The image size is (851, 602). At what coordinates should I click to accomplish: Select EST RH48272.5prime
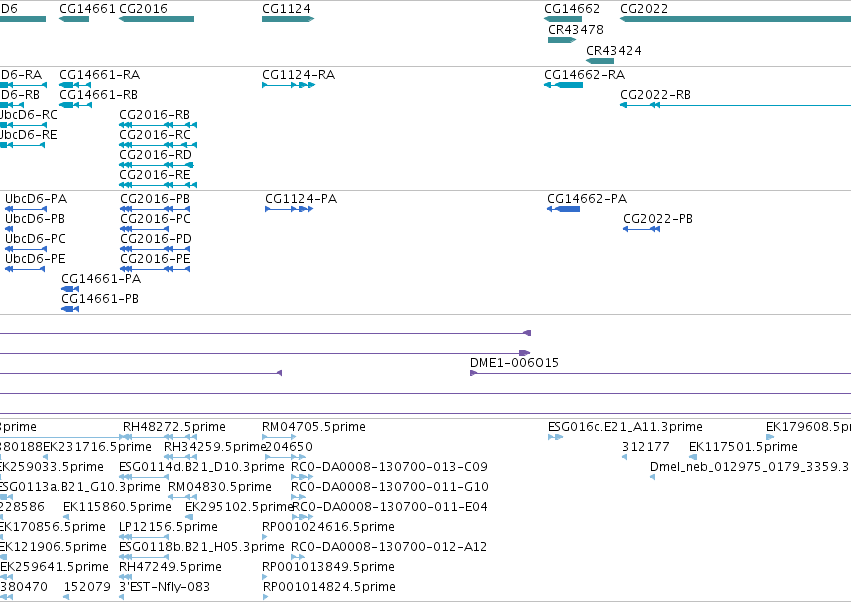click(x=174, y=427)
